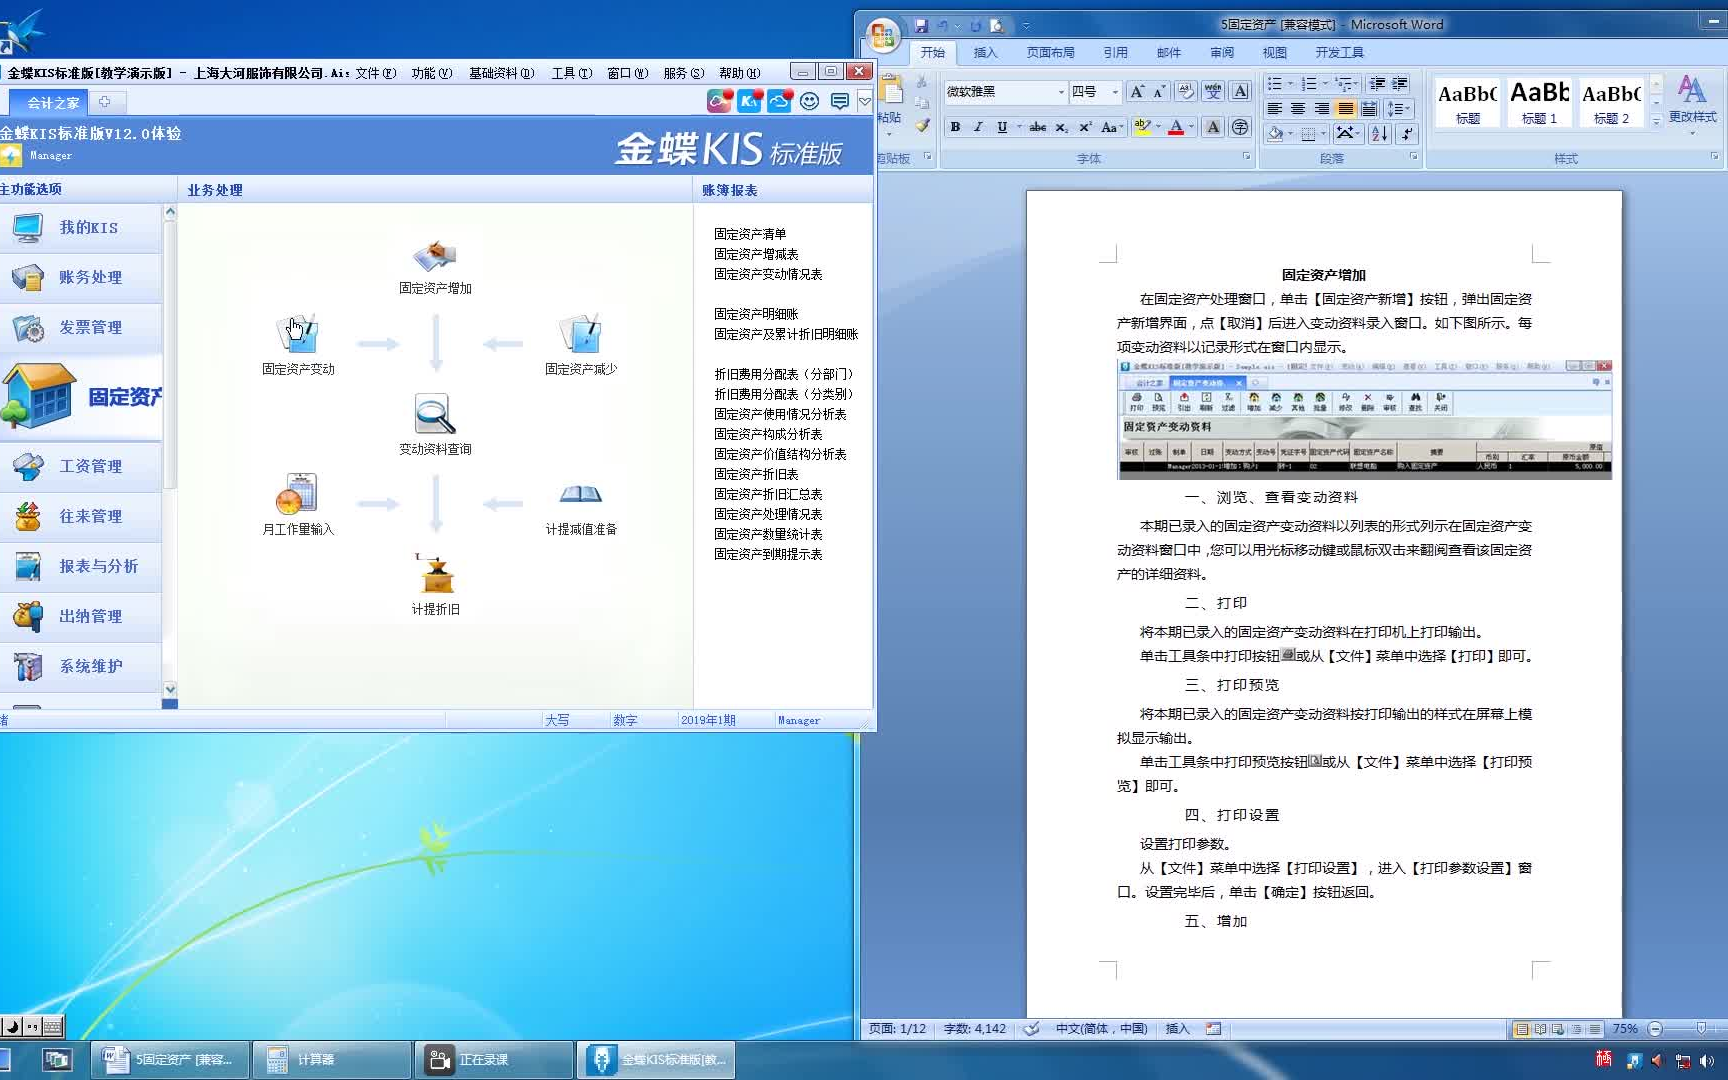The width and height of the screenshot is (1728, 1080).
Task: Select 我的KIS in the main function sidebar
Action: click(x=81, y=228)
